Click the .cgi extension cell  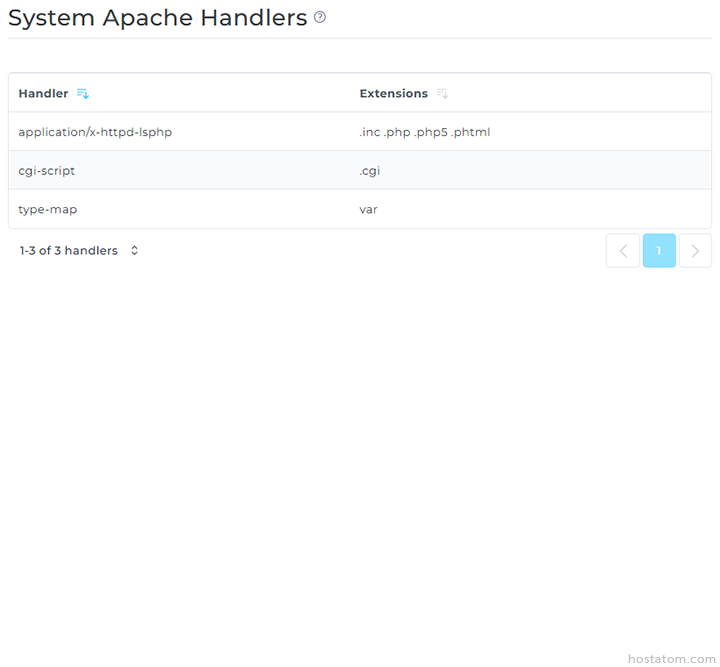[370, 171]
